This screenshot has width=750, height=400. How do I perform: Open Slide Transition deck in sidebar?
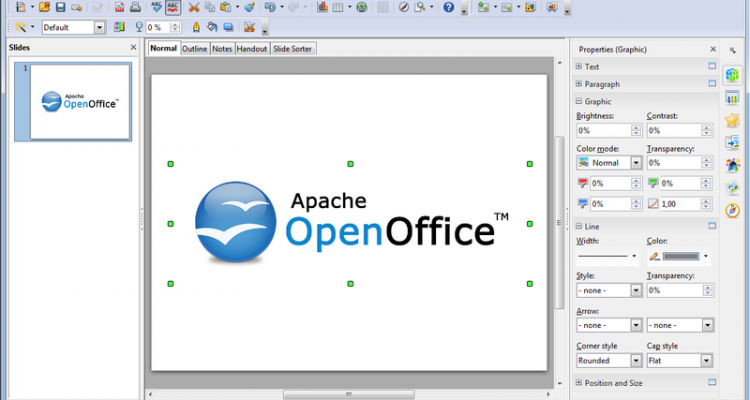732,143
